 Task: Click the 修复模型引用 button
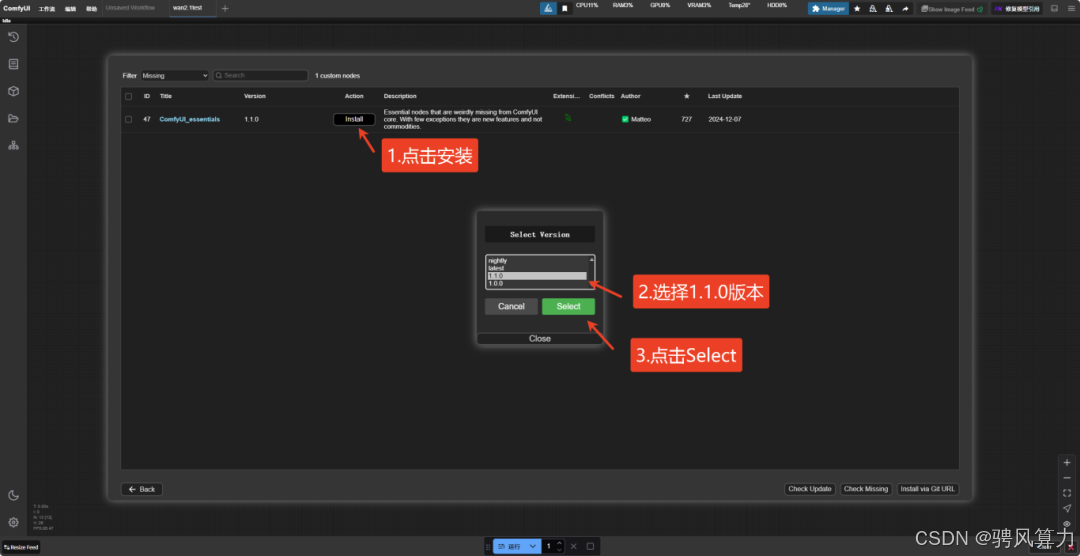tap(1016, 9)
